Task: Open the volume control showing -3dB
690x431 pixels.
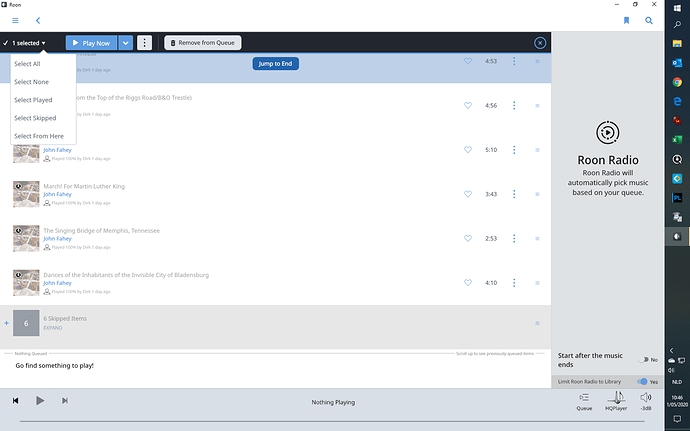Action: point(646,402)
